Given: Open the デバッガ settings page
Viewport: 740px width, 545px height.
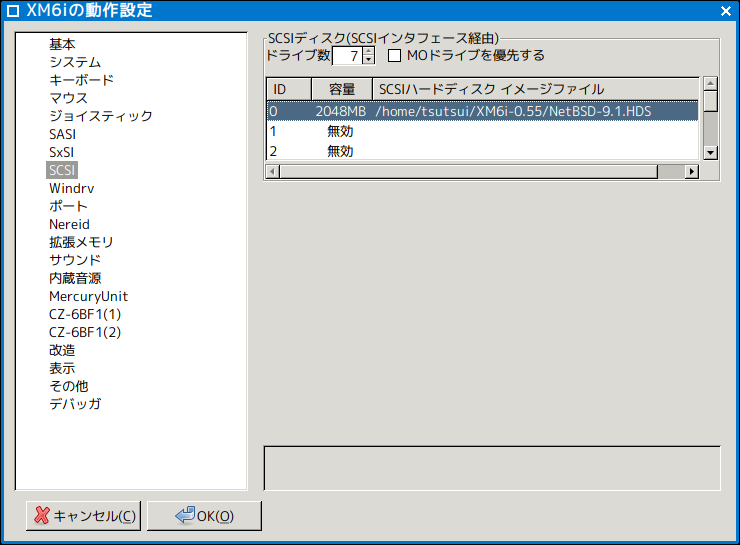Looking at the screenshot, I should [x=75, y=404].
